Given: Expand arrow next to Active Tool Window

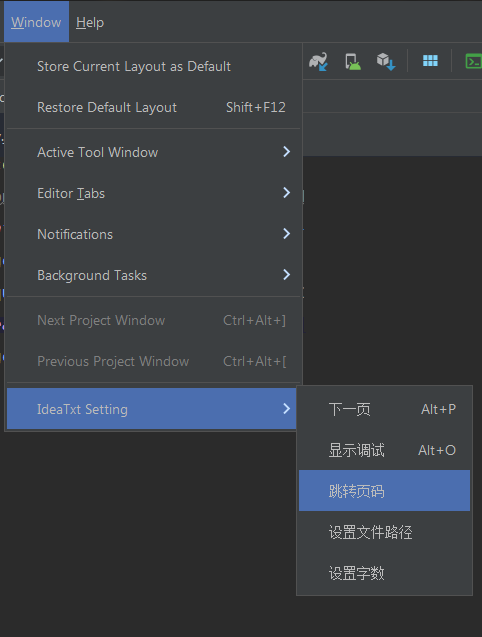Looking at the screenshot, I should coord(287,152).
